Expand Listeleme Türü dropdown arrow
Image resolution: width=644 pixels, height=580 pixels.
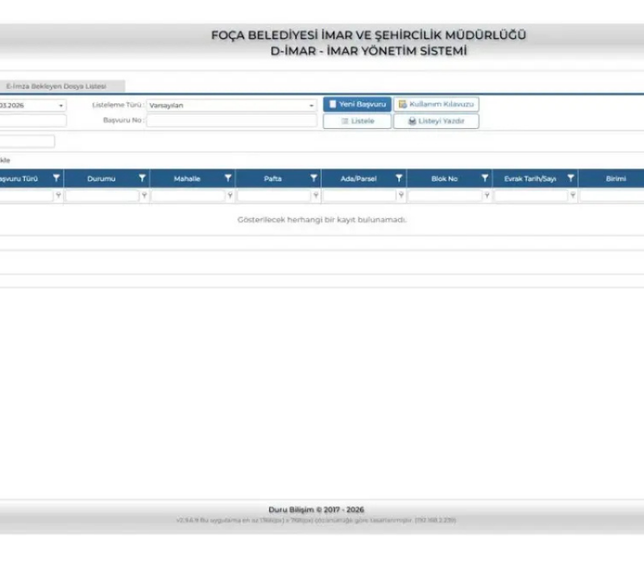coord(311,106)
